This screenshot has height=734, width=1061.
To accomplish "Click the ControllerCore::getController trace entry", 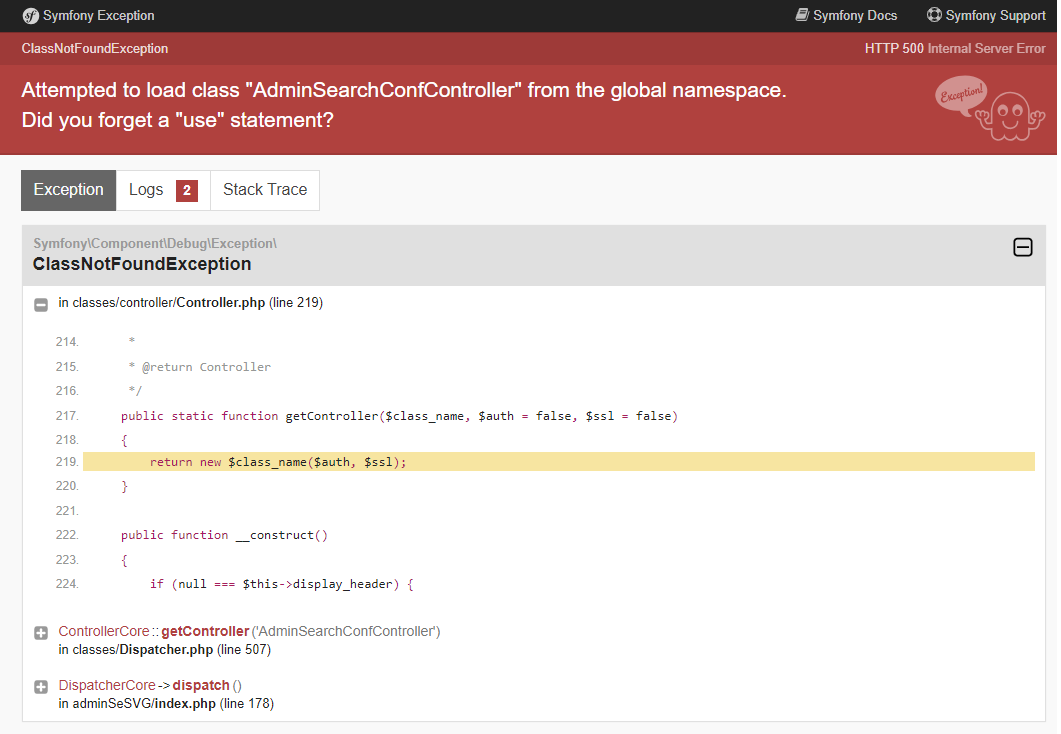I will 249,631.
